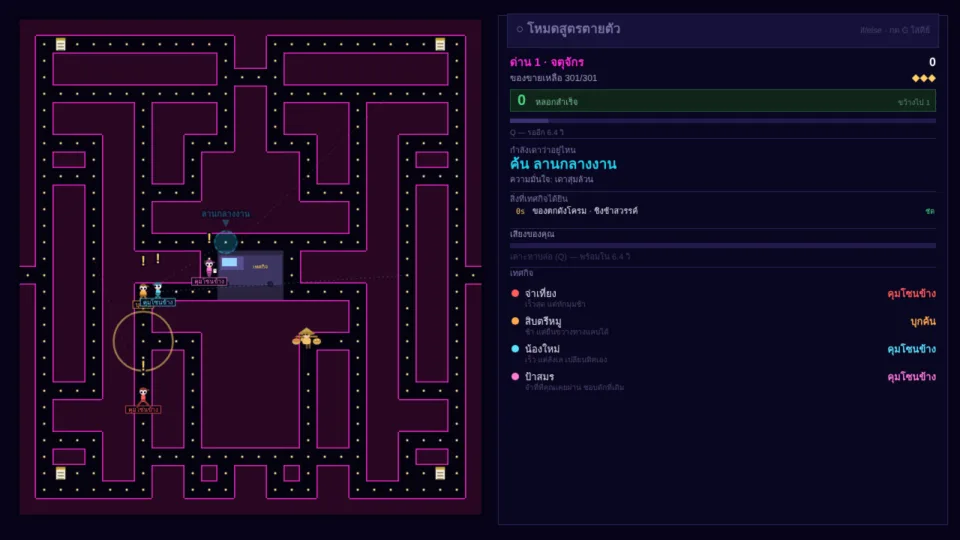Select the ป้าสมร officer row
The width and height of the screenshot is (960, 540).
[x=722, y=381]
